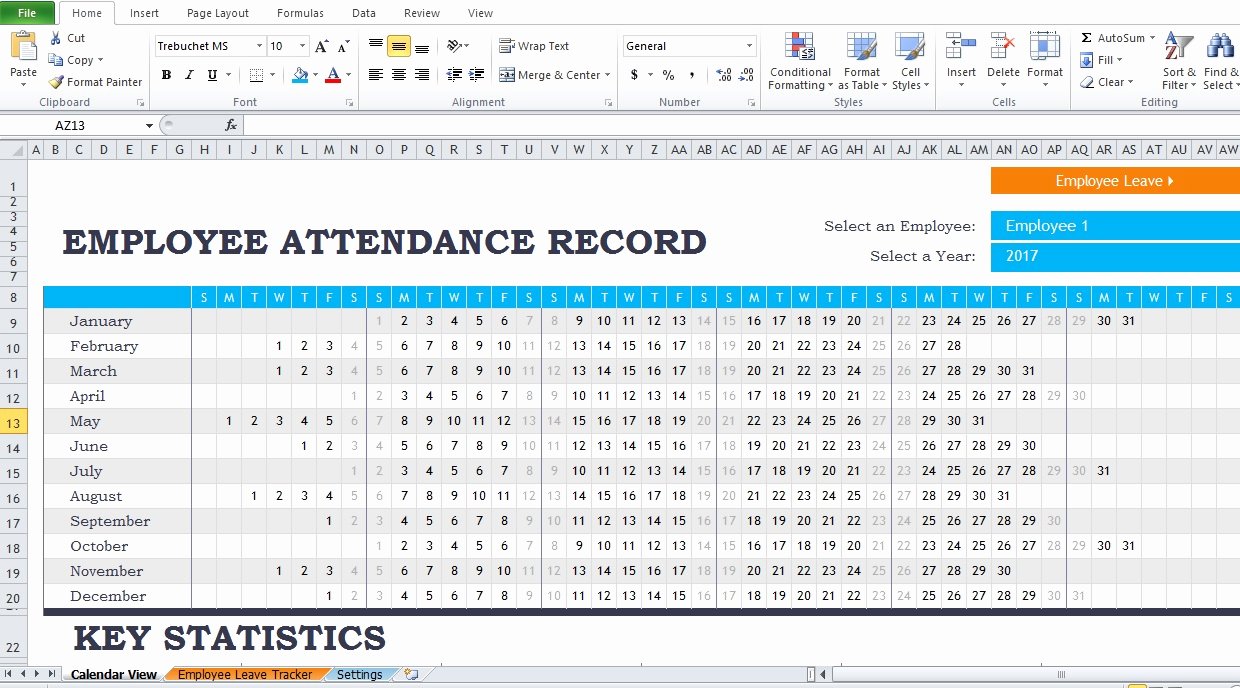Align text right
Viewport: 1240px width, 688px height.
pos(422,75)
